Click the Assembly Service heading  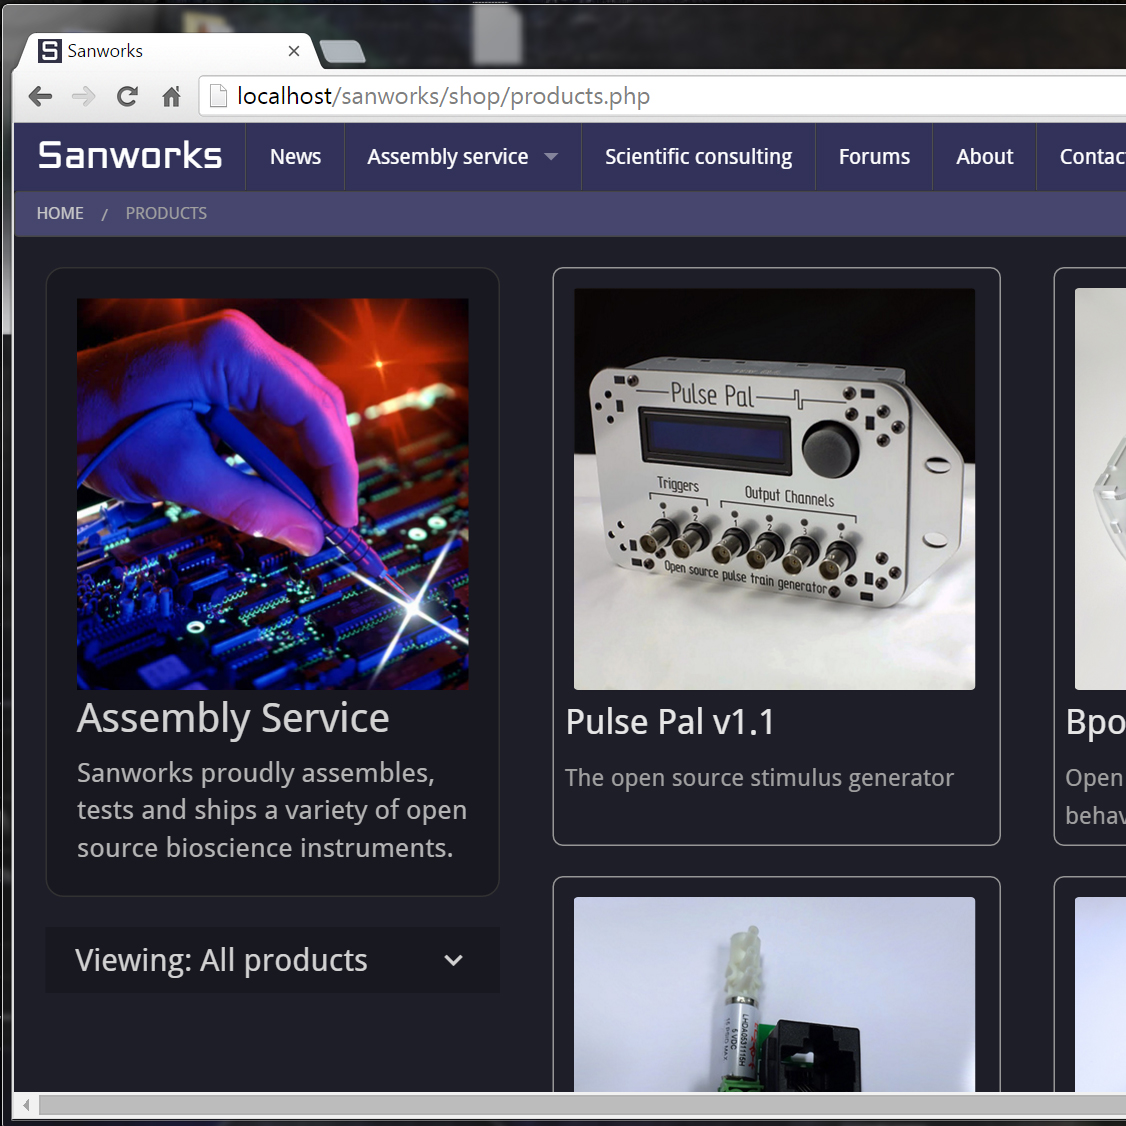(233, 718)
